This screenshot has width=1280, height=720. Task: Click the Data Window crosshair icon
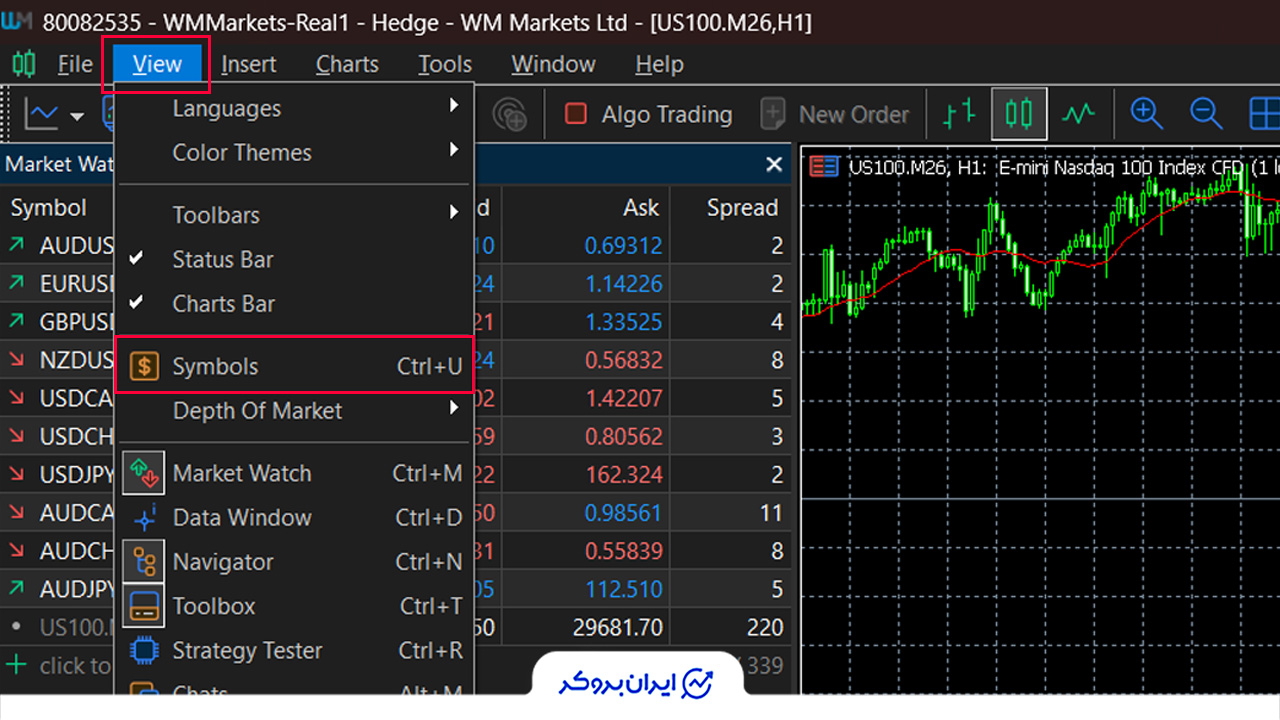point(144,517)
